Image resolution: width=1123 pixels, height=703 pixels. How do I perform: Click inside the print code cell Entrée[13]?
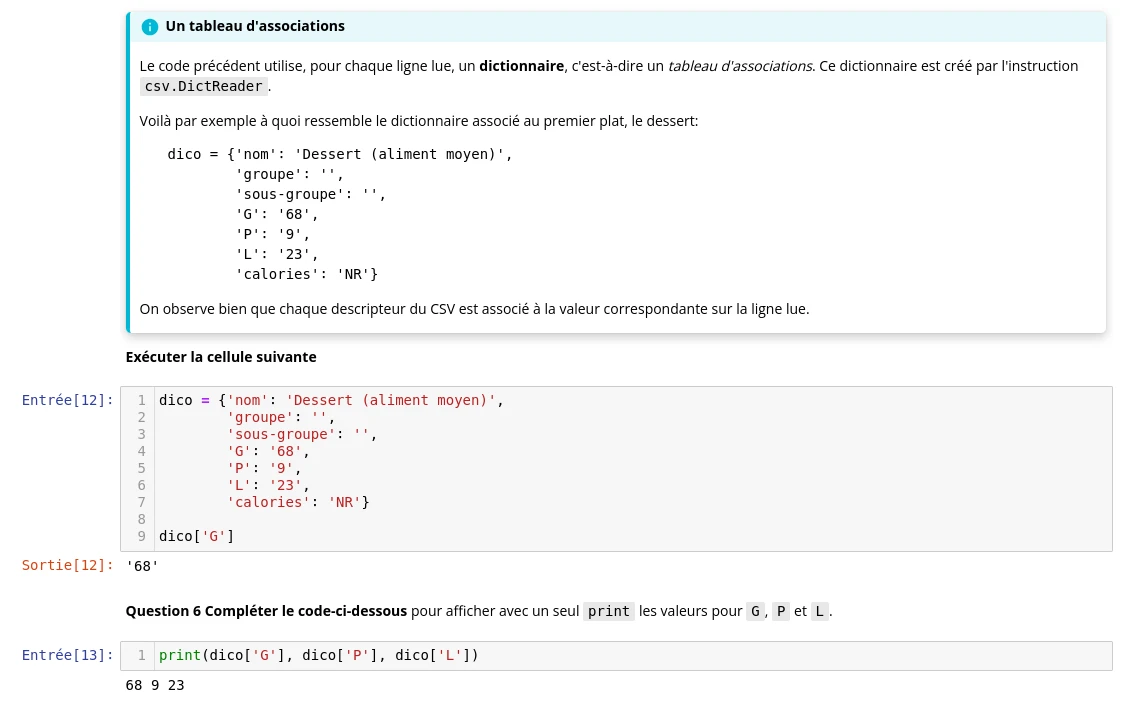click(x=616, y=656)
